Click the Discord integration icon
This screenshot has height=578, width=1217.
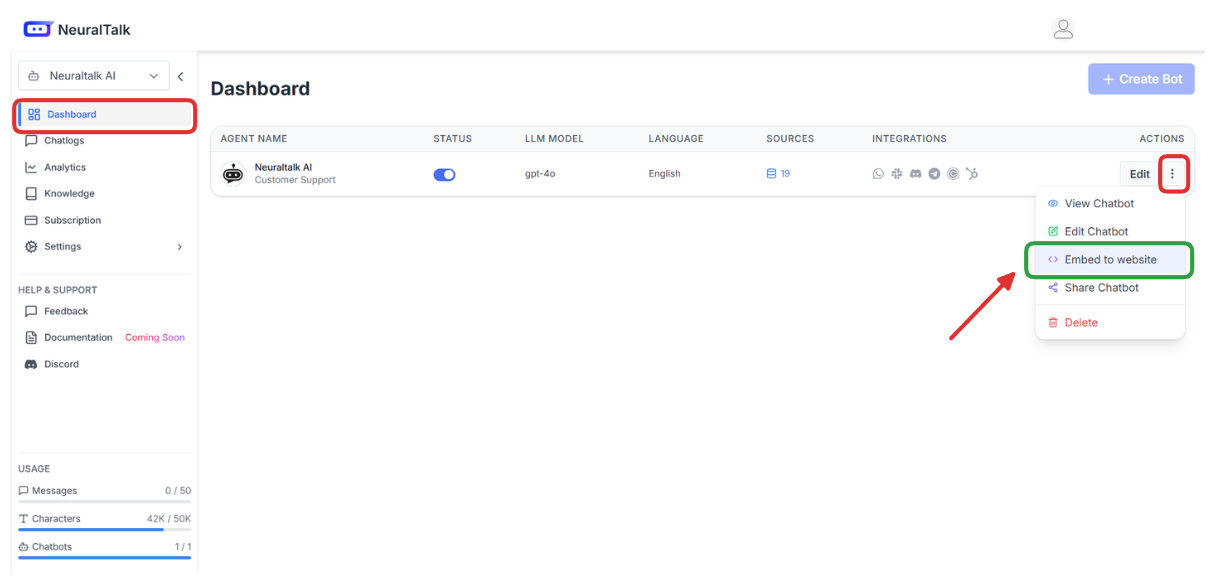[x=915, y=174]
